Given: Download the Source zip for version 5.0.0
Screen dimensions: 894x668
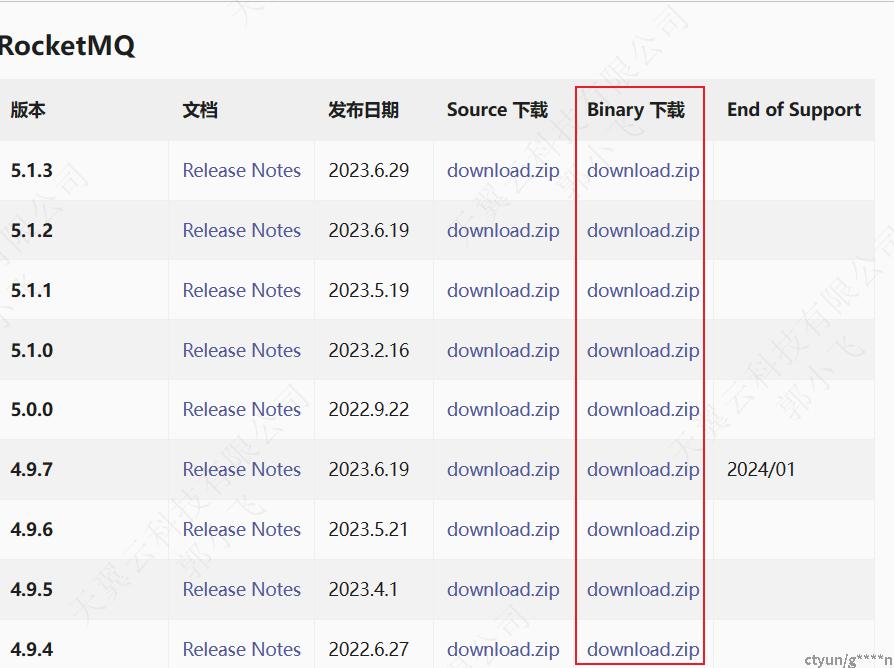Looking at the screenshot, I should (x=503, y=409).
